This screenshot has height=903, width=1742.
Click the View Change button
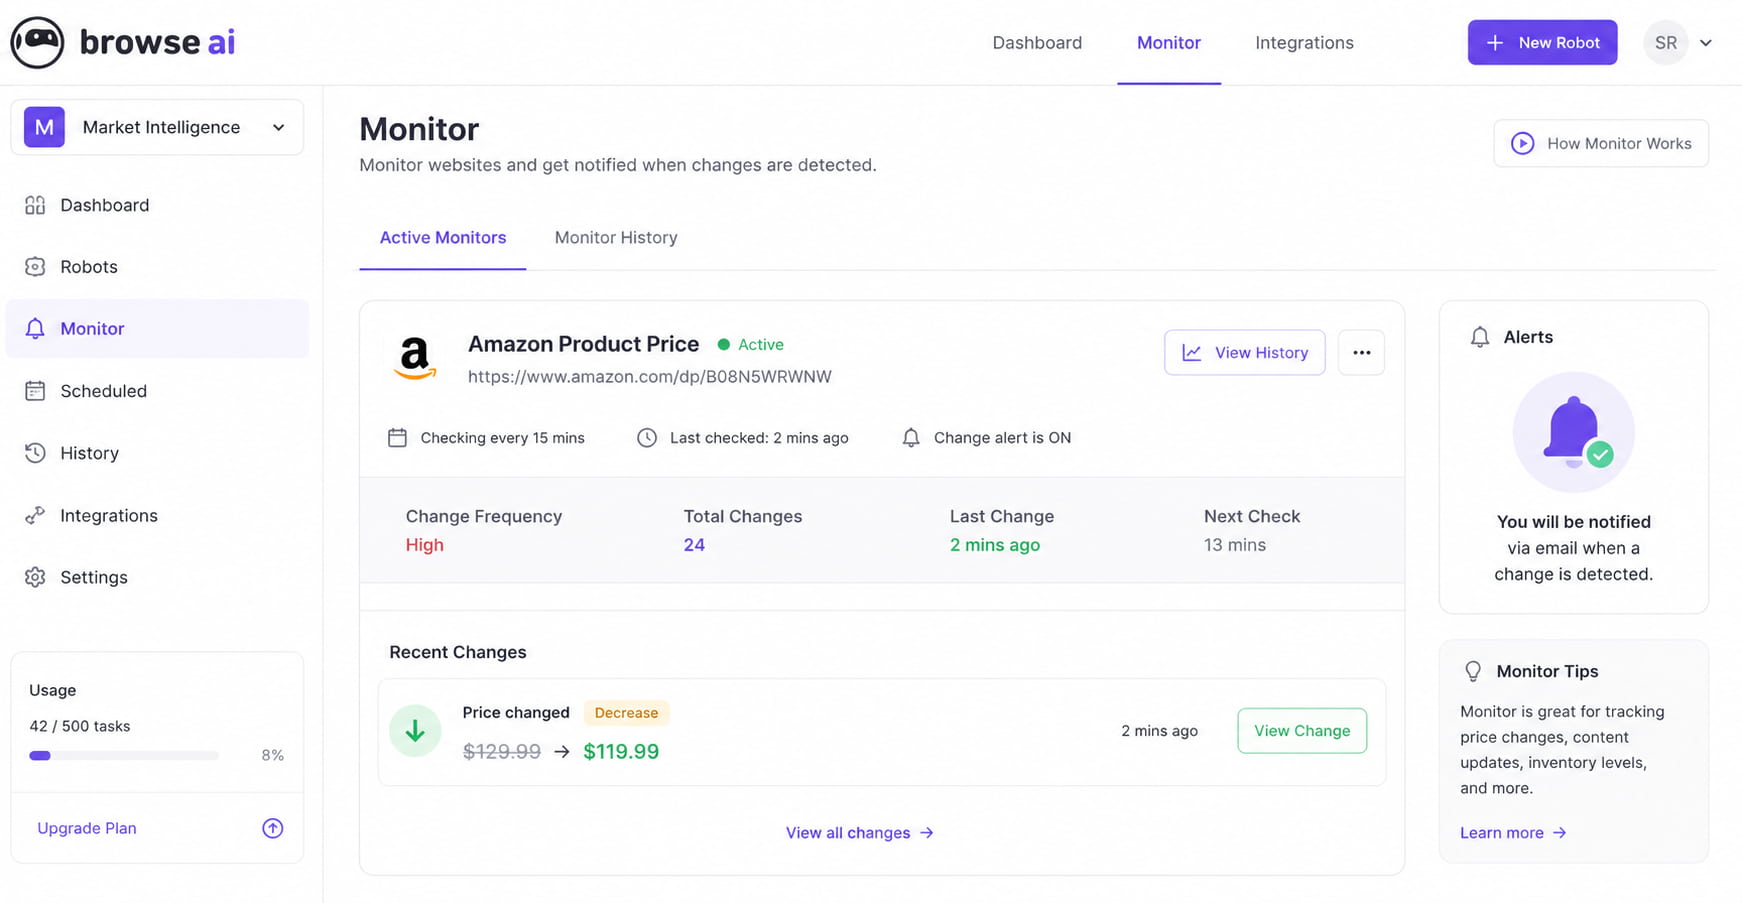click(x=1302, y=731)
